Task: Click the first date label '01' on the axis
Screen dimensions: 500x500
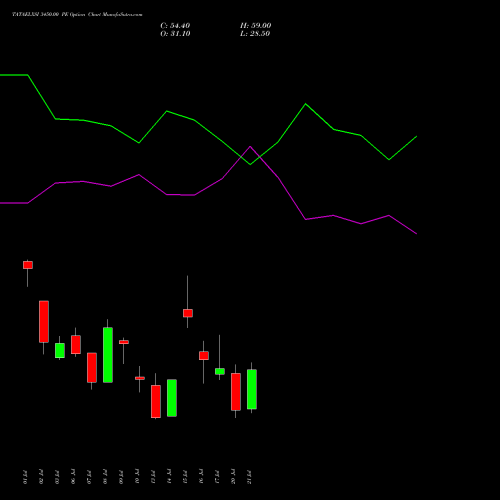Action: (25, 477)
